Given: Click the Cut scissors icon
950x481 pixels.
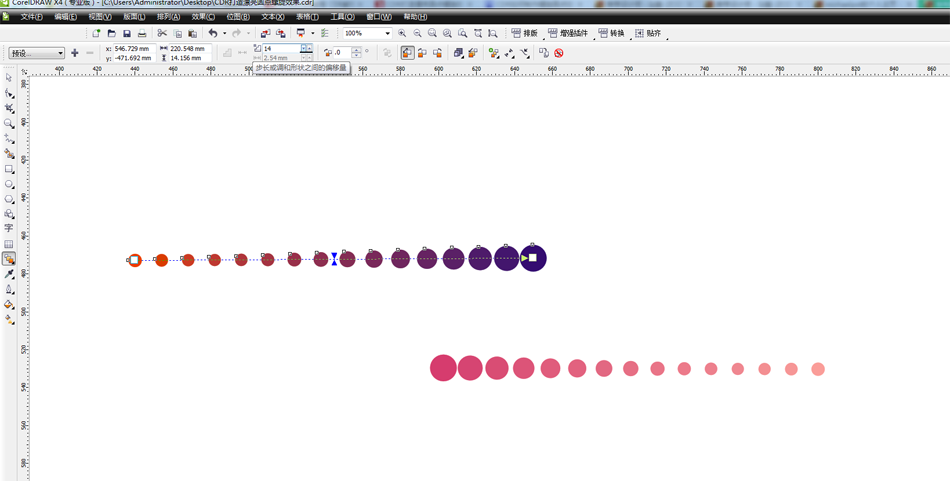Looking at the screenshot, I should [x=162, y=33].
